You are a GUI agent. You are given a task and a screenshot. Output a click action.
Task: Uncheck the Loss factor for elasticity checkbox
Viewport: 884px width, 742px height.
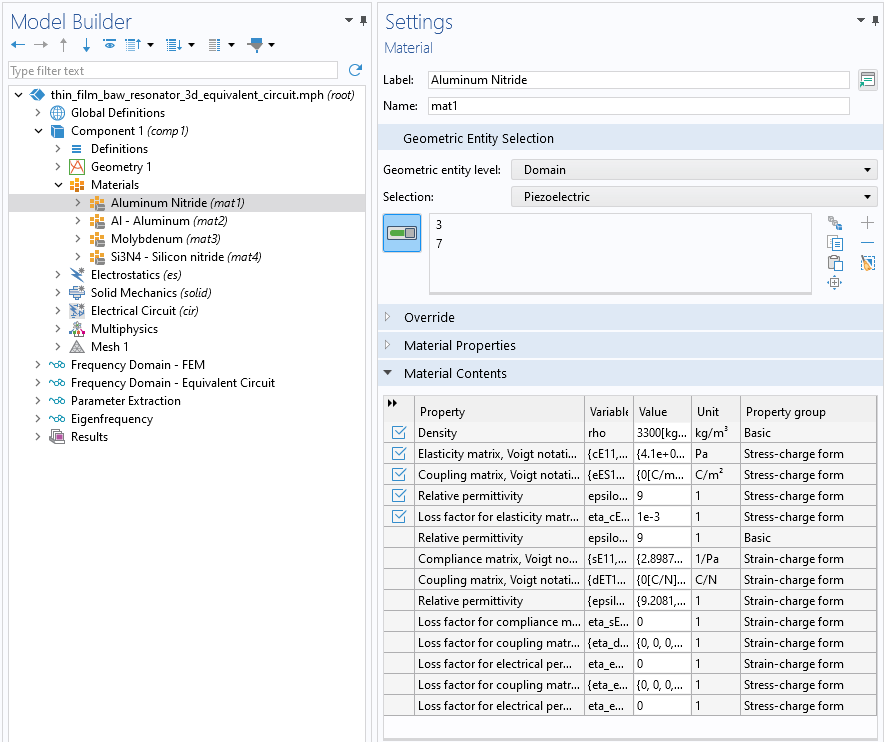click(399, 516)
